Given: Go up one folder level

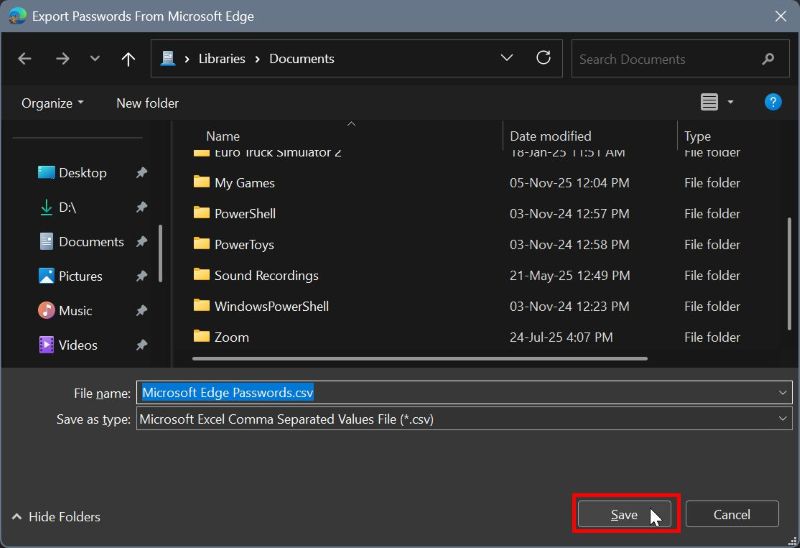Looking at the screenshot, I should (x=128, y=59).
